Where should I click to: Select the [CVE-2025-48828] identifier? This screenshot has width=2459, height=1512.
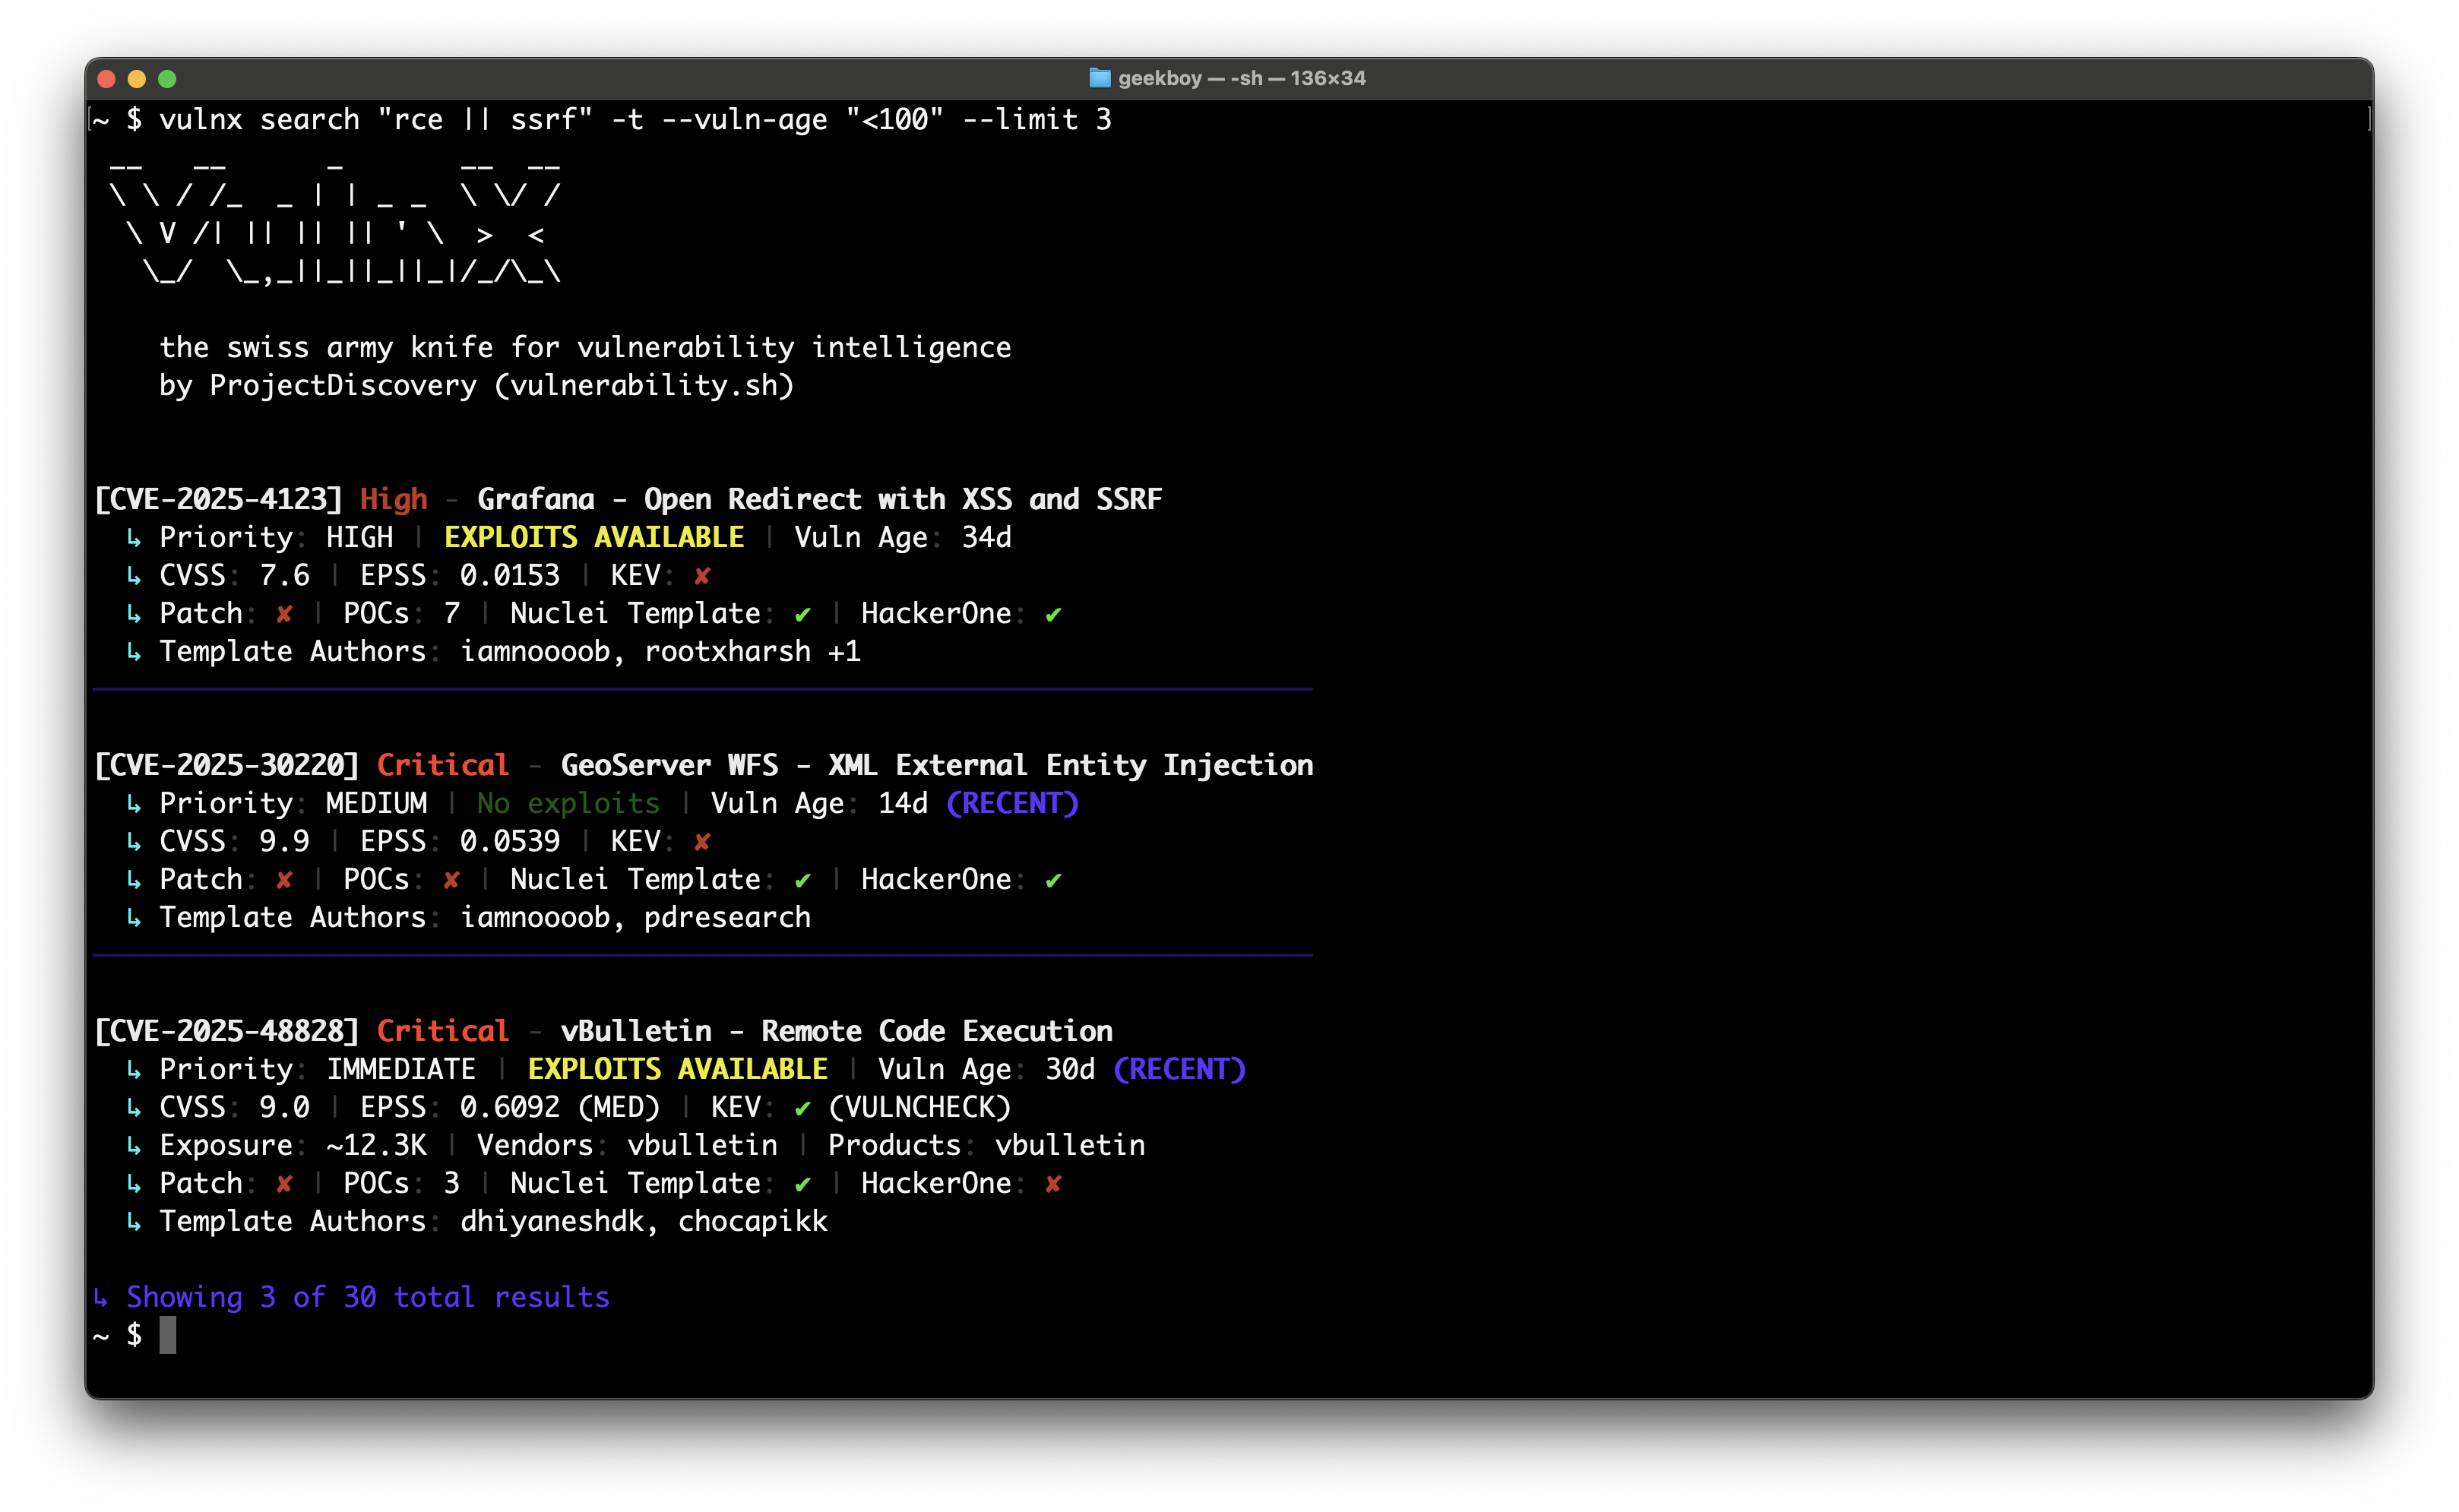click(226, 1031)
